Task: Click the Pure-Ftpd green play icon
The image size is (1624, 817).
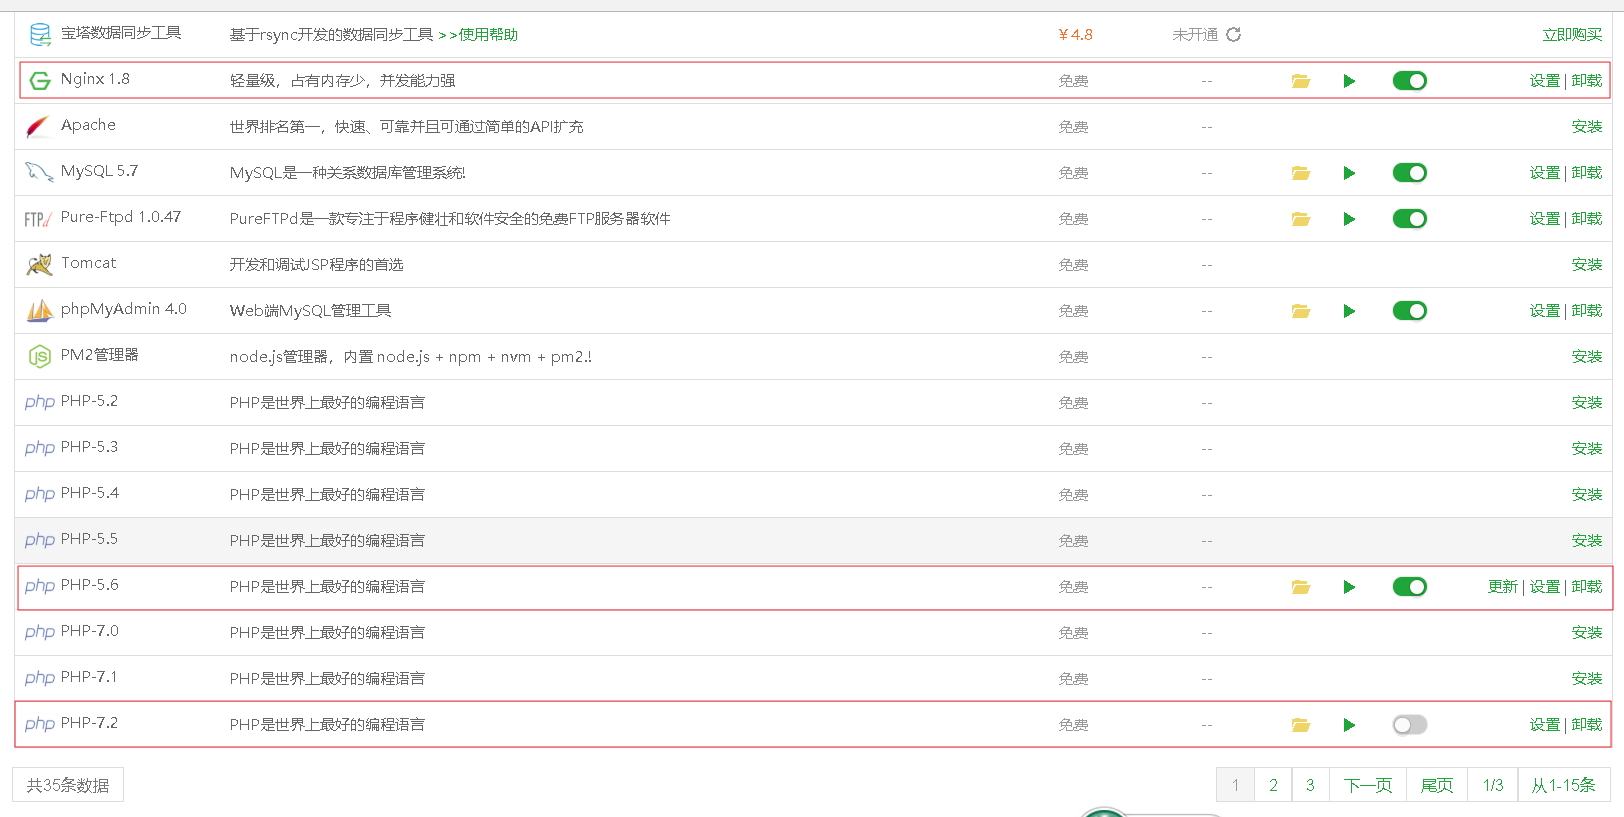Action: (1349, 219)
